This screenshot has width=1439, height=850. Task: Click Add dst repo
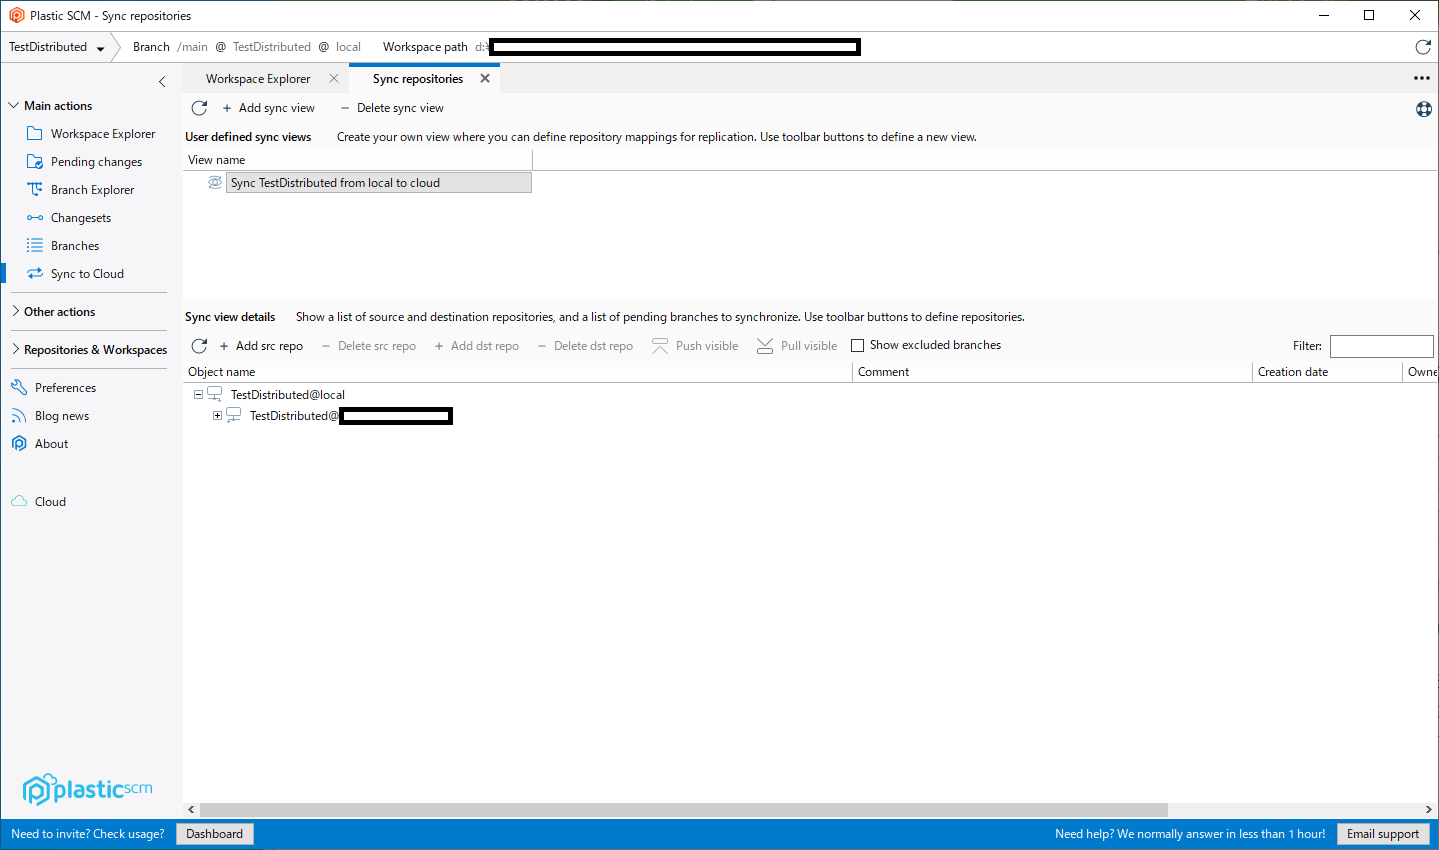click(476, 346)
